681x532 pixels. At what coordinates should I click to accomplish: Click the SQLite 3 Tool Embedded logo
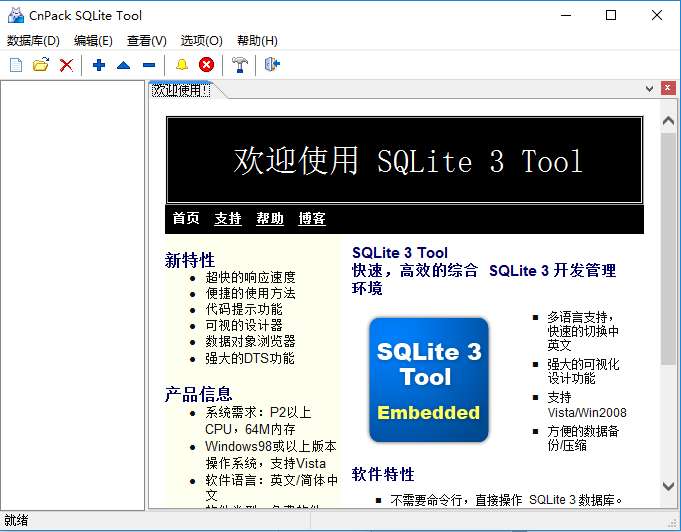click(x=429, y=380)
